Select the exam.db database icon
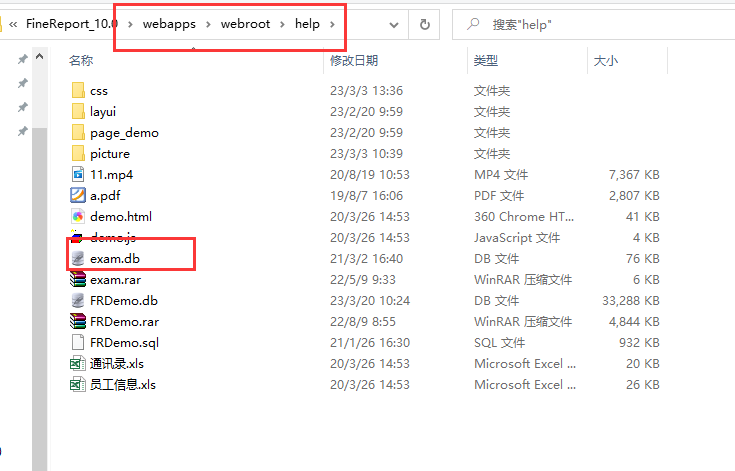The height and width of the screenshot is (471, 735). 78,258
